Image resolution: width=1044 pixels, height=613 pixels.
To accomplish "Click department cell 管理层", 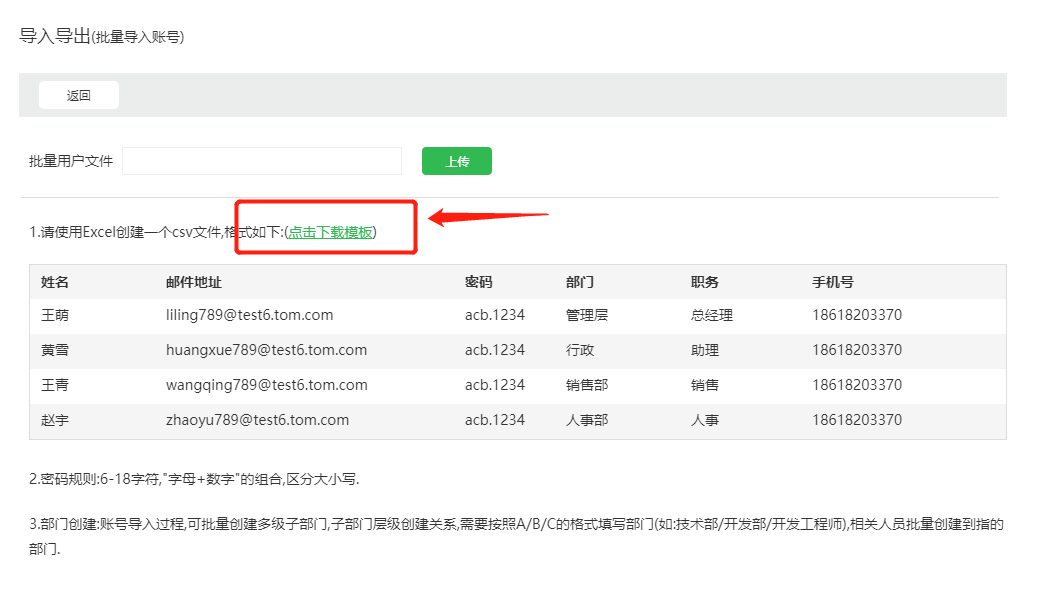I will 587,315.
